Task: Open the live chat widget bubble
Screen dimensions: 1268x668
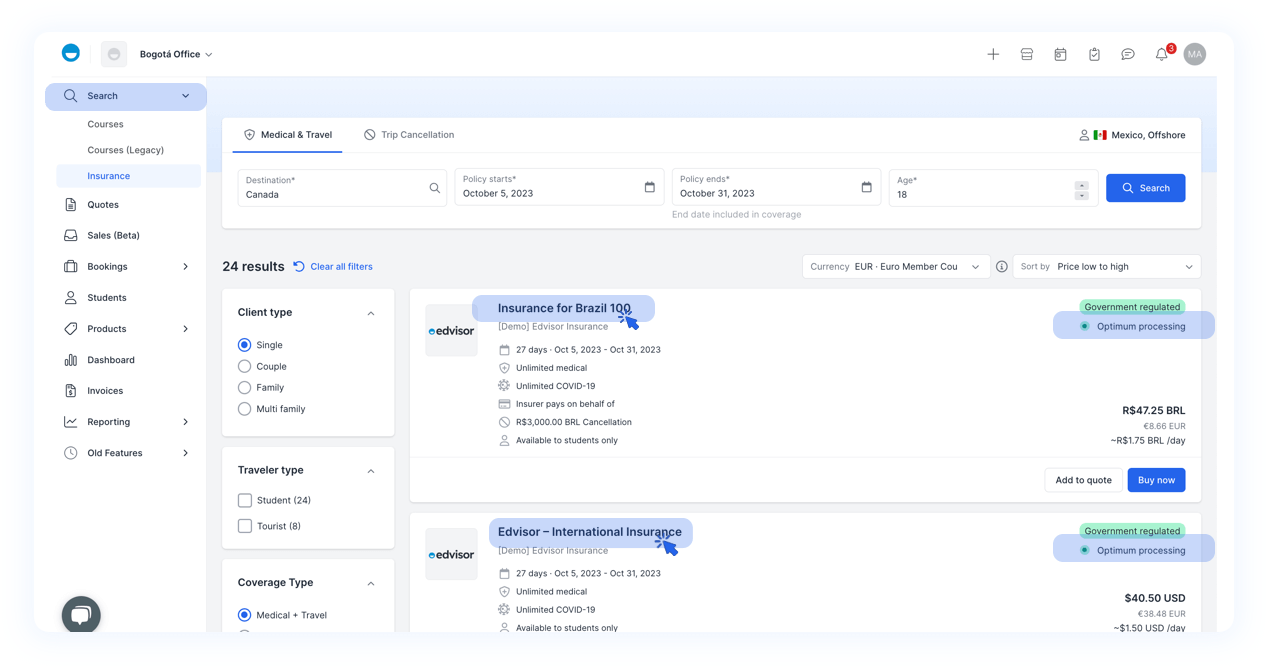Action: tap(81, 616)
